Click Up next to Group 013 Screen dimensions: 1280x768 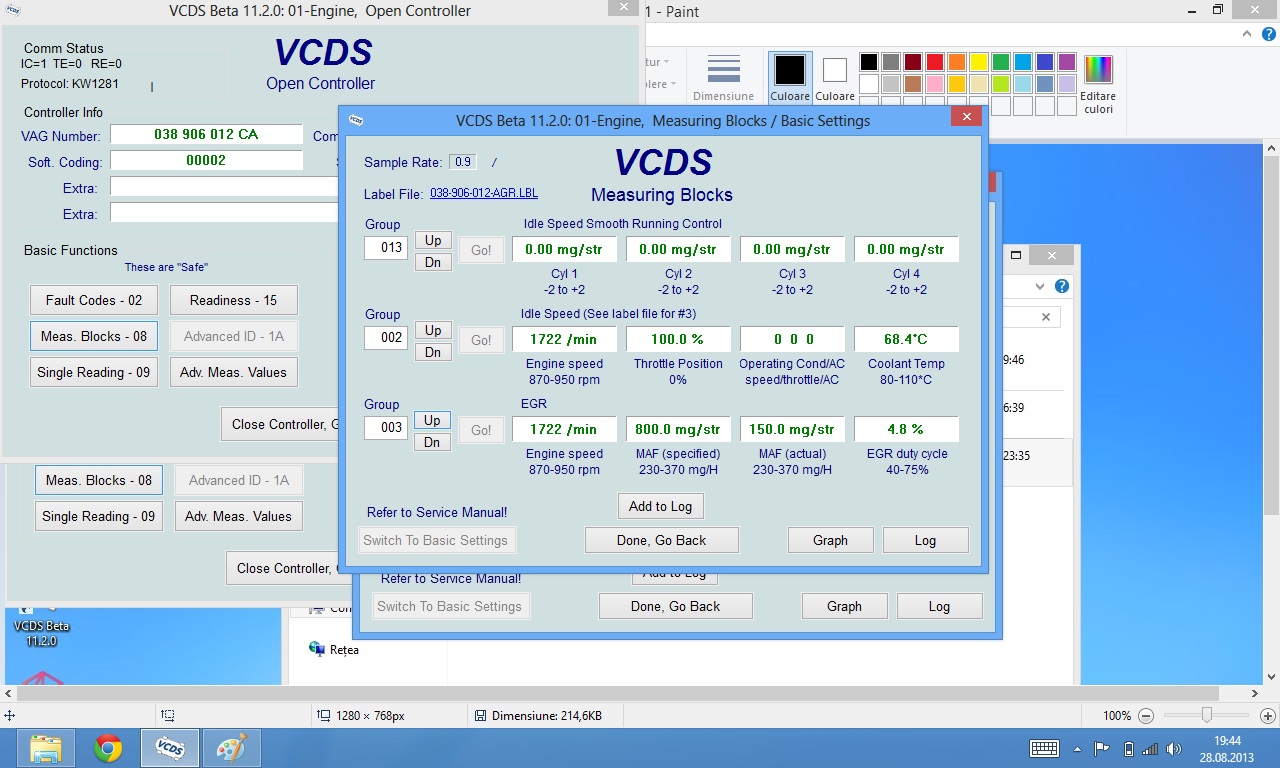[x=433, y=240]
